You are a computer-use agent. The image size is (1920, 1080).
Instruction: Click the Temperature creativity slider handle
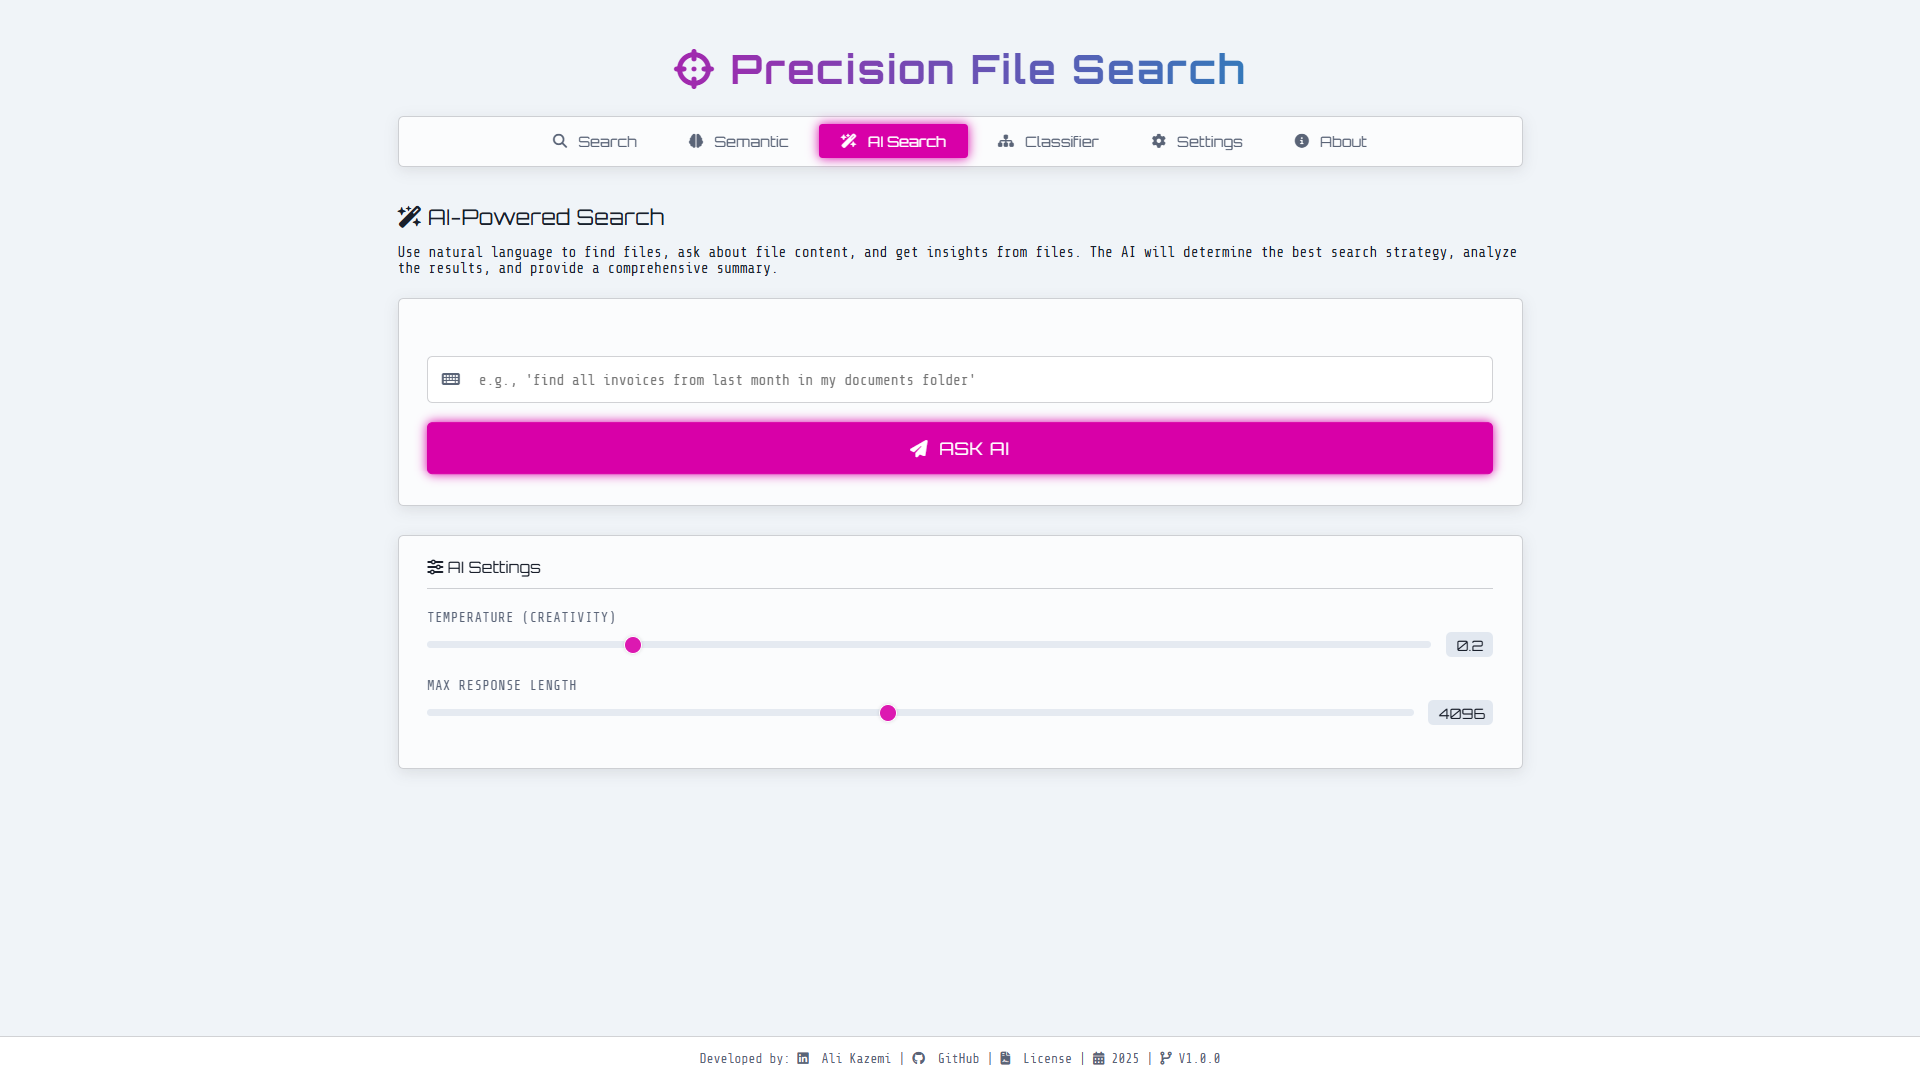[632, 645]
